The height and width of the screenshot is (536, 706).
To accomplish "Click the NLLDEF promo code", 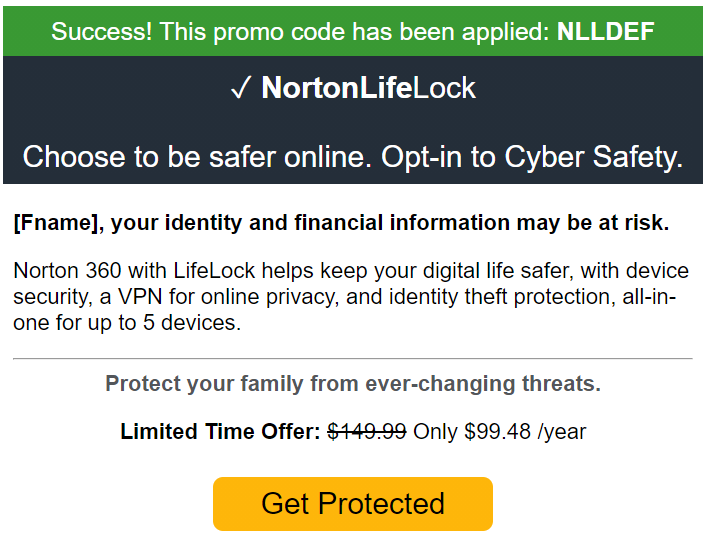I will (x=606, y=32).
